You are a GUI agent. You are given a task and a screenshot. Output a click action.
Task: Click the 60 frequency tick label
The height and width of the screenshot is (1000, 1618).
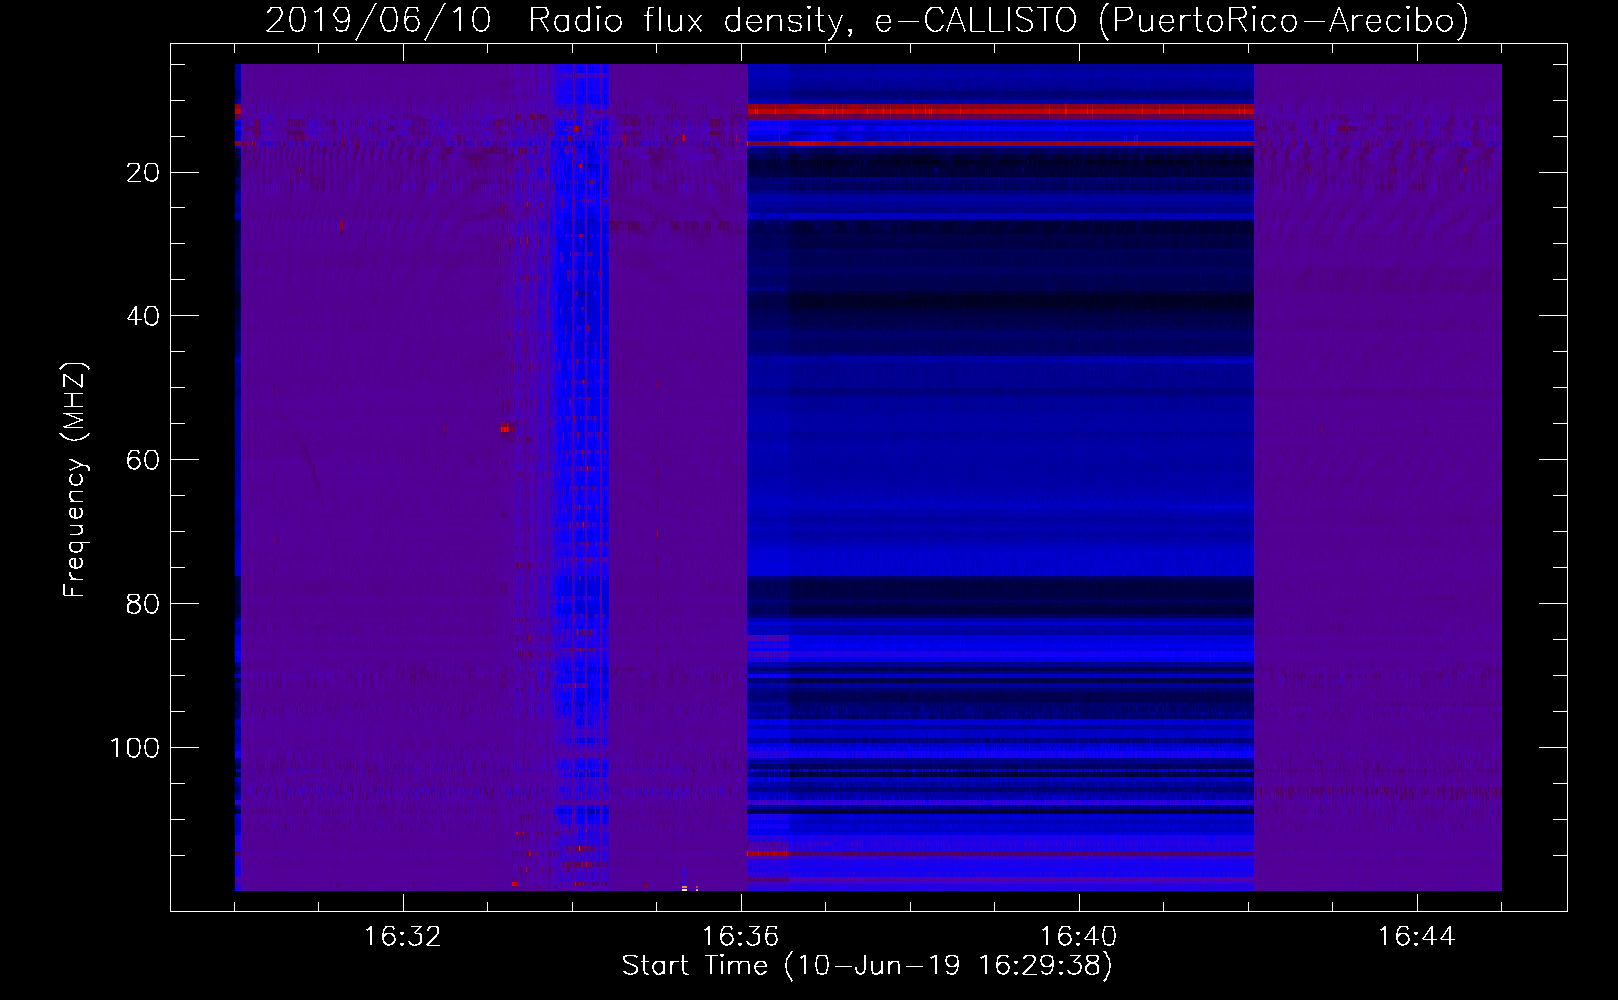(143, 460)
